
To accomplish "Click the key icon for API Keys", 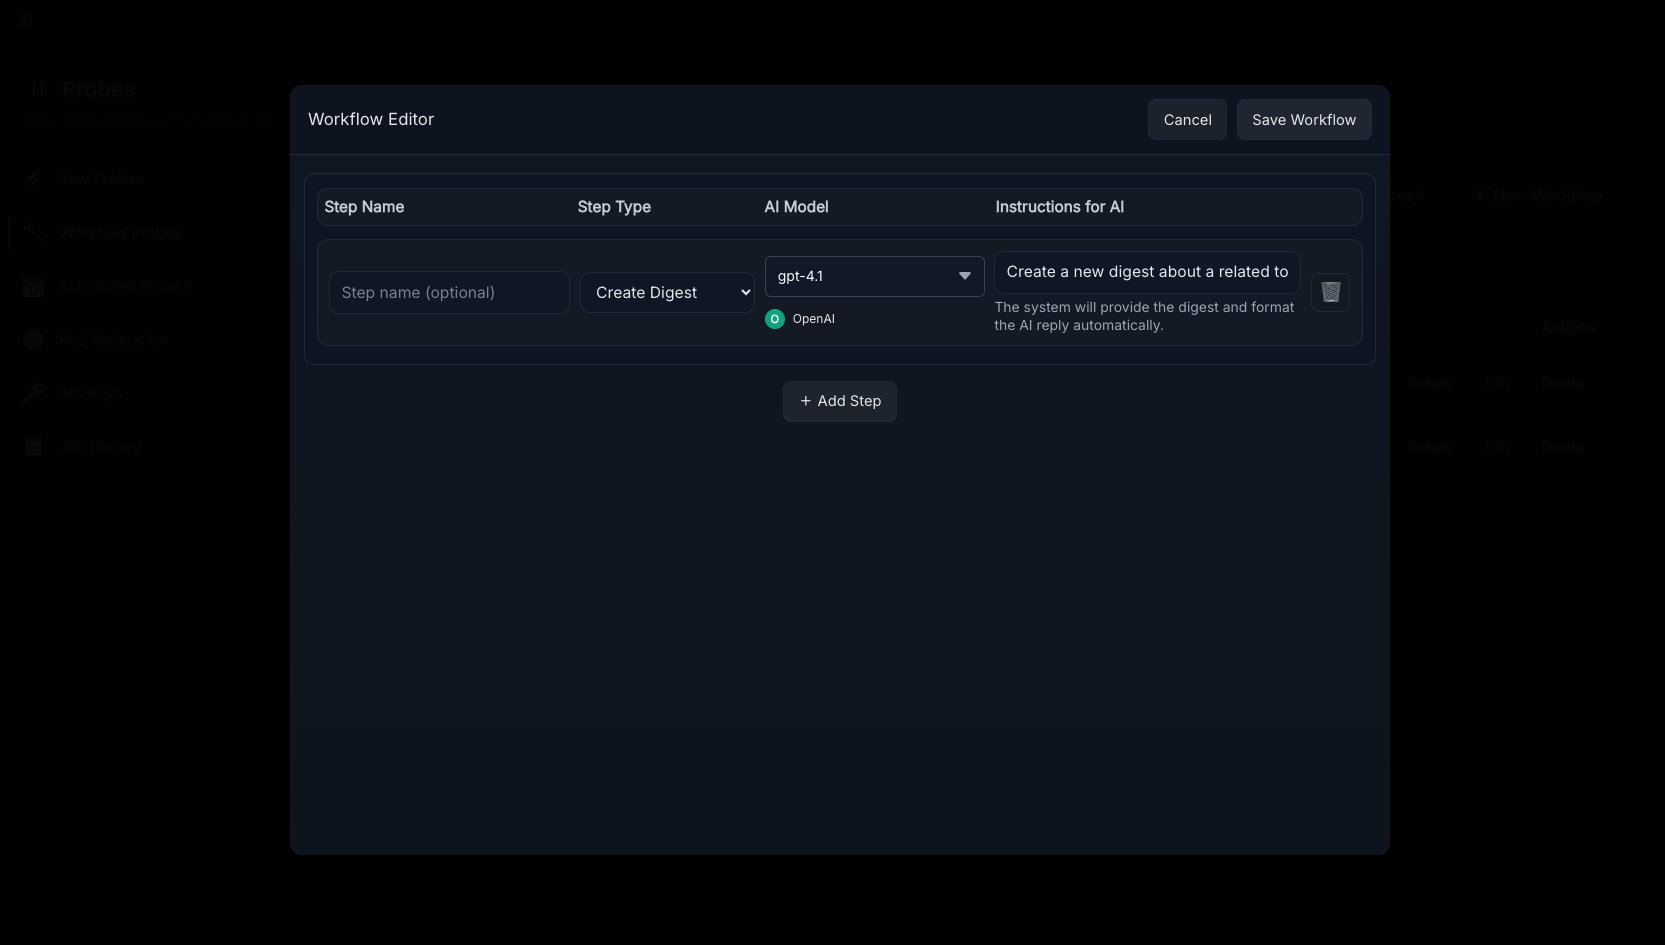I will (34, 393).
